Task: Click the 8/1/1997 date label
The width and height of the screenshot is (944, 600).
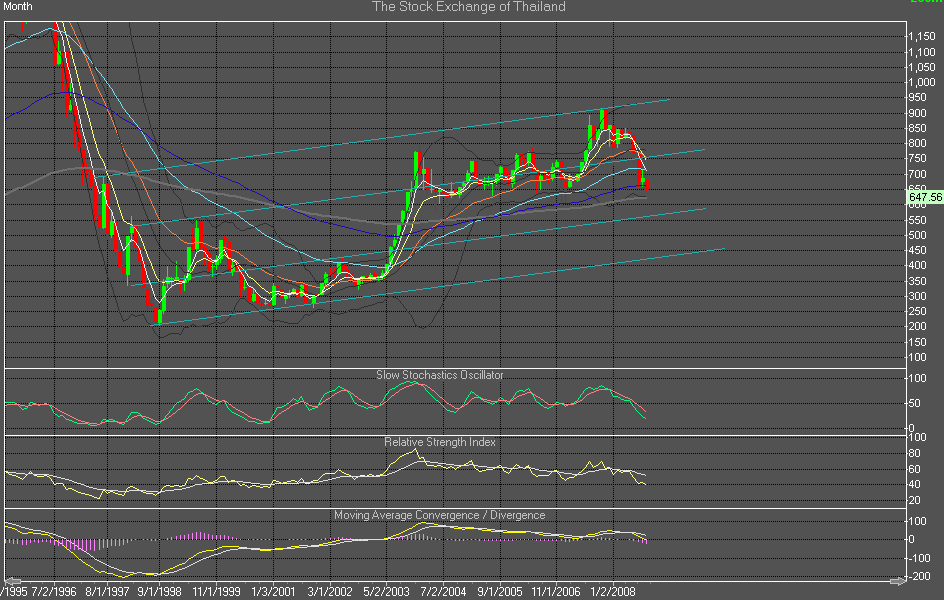Action: point(107,592)
